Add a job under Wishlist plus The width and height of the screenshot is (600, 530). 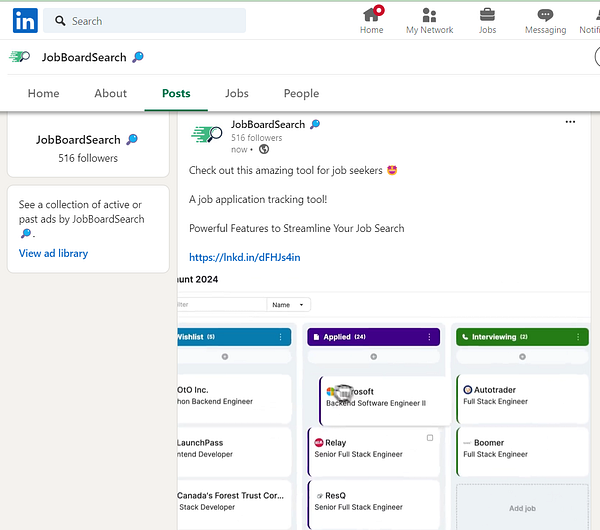pyautogui.click(x=225, y=357)
